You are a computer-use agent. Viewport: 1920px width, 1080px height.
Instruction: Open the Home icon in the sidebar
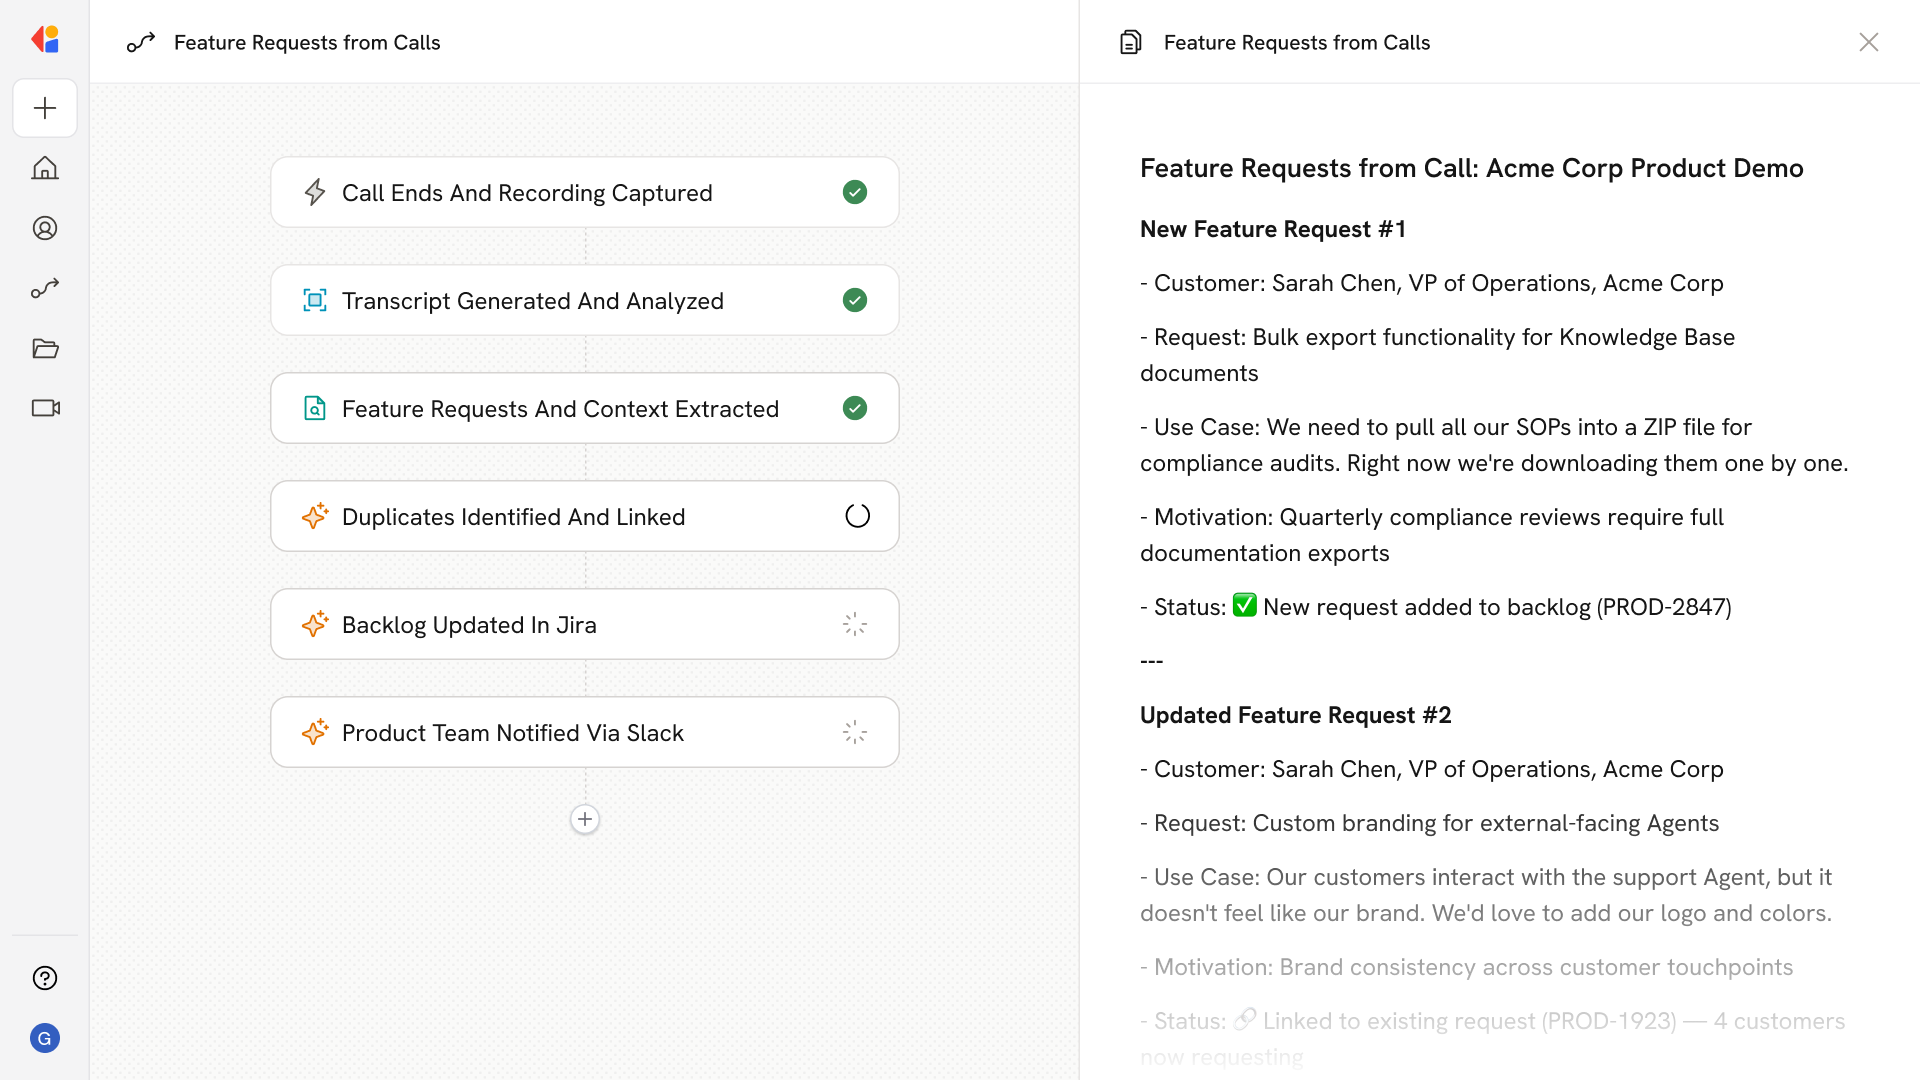[x=44, y=168]
